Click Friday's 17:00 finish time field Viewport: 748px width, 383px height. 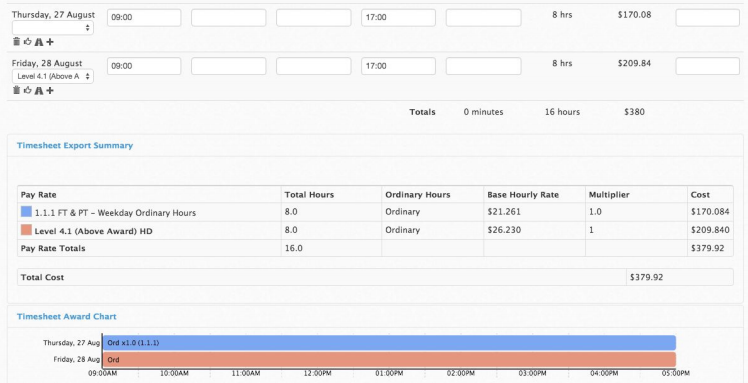[x=398, y=66]
